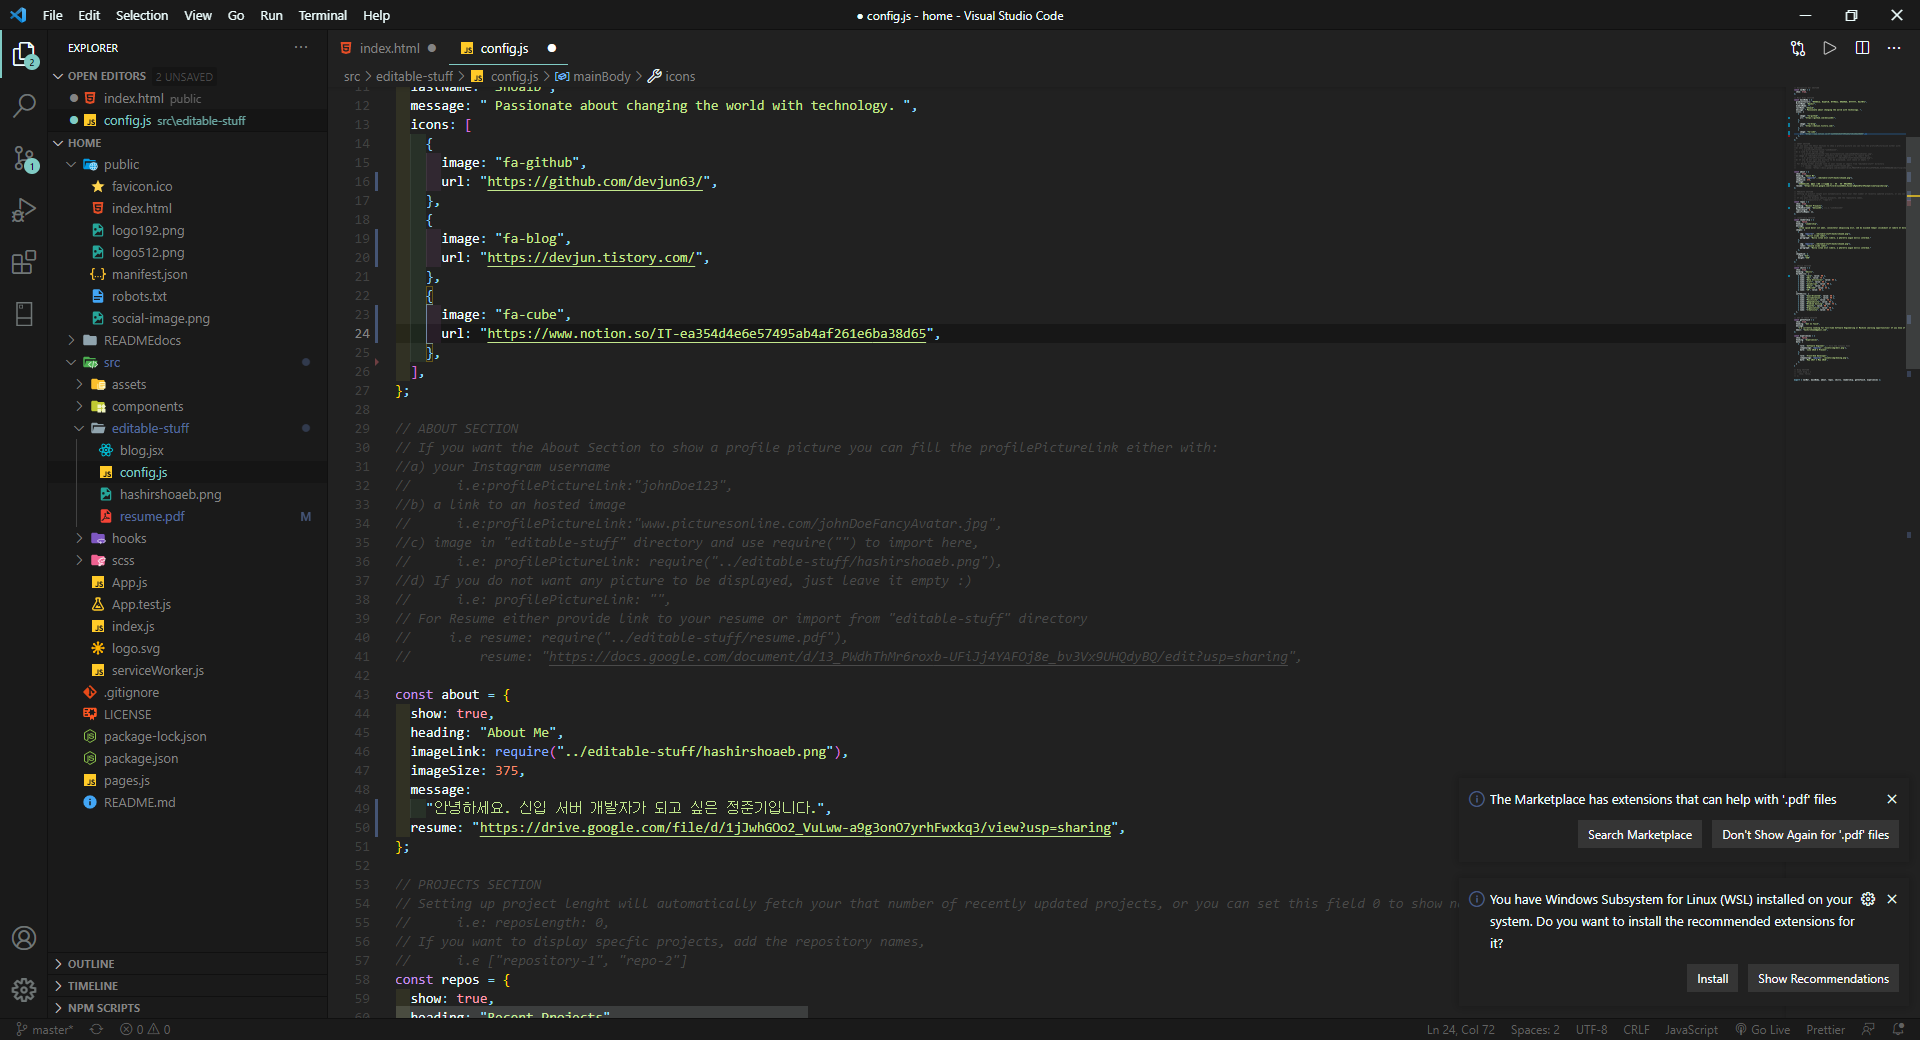Click the open changes compare icon

tap(1798, 48)
